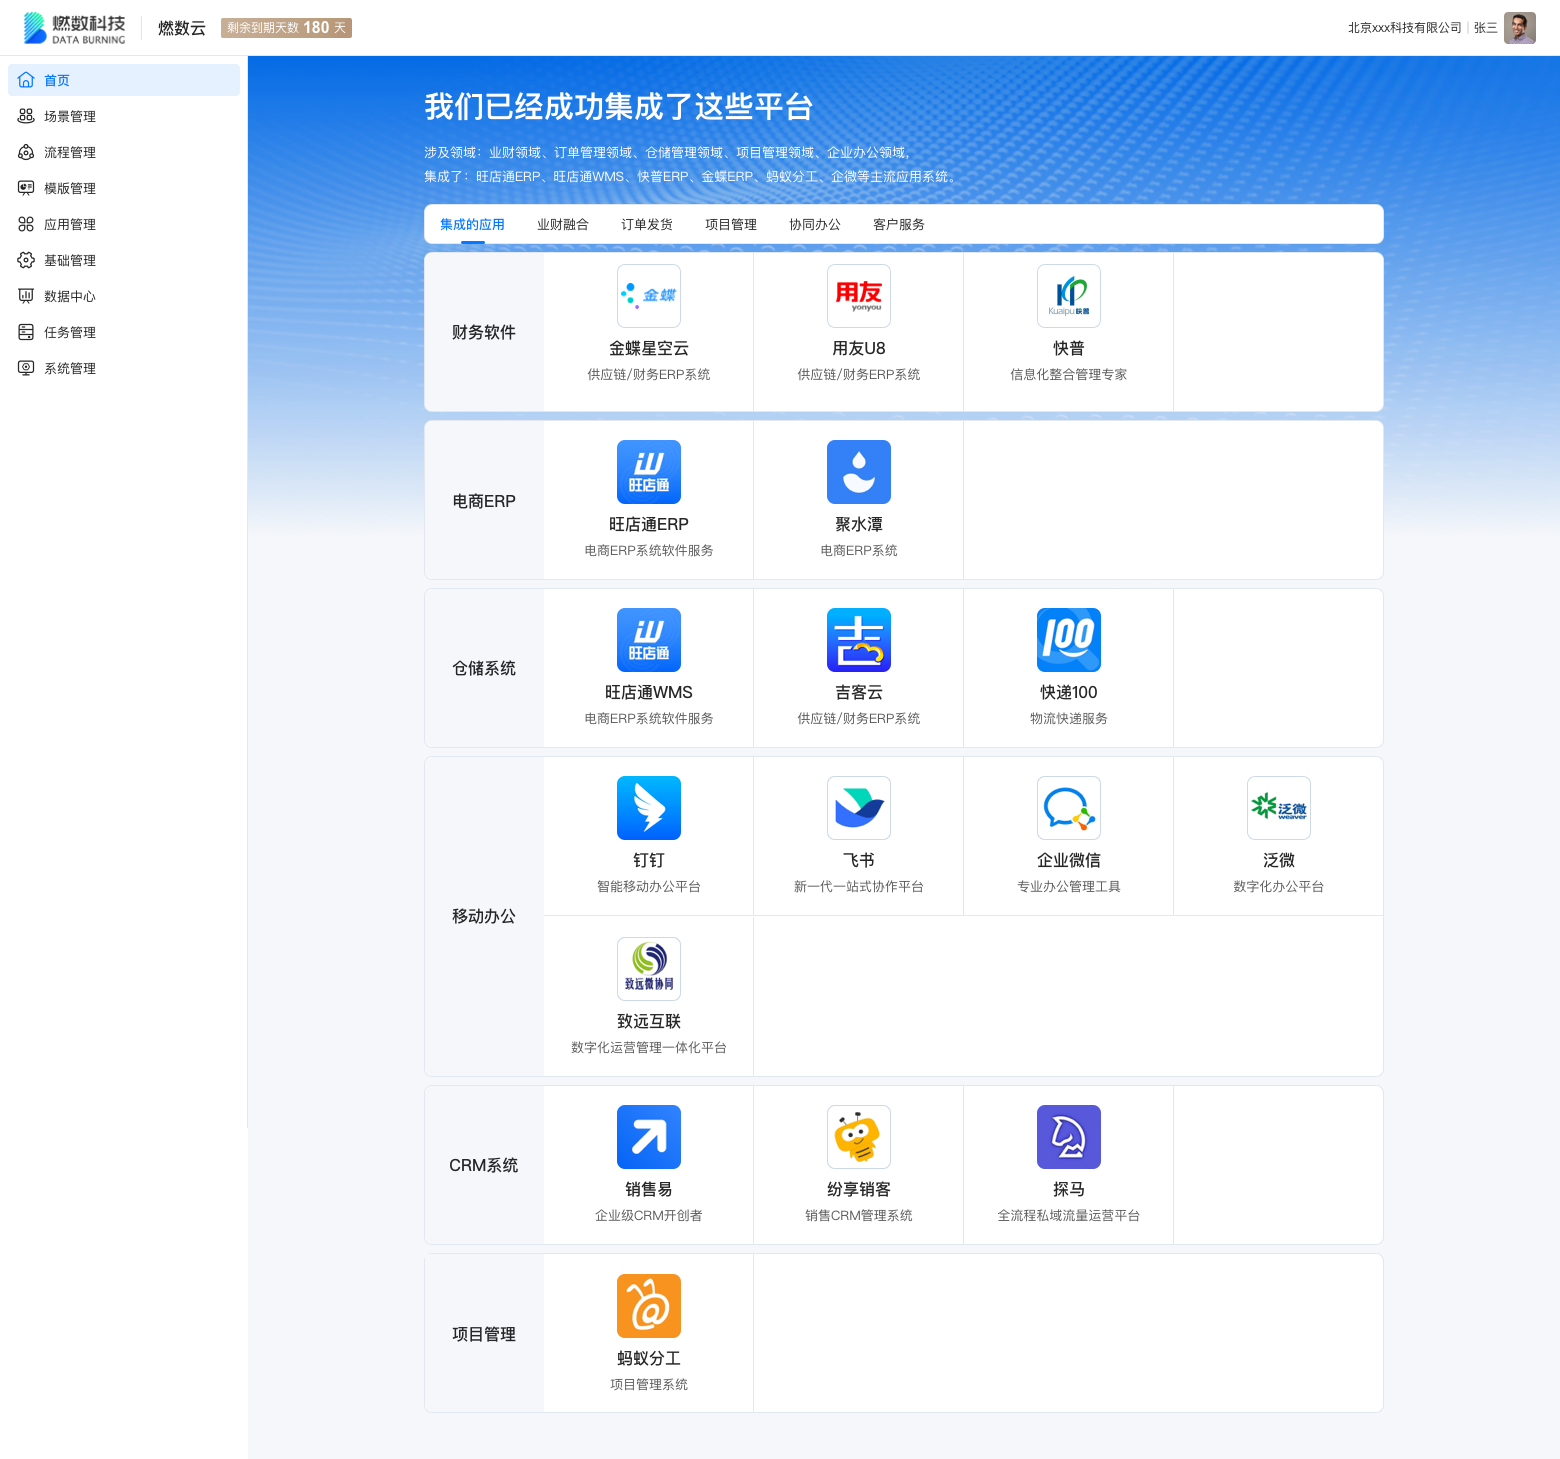Screen dimensions: 1560x1459
Task: Go to 首页 in the sidebar
Action: coord(124,80)
